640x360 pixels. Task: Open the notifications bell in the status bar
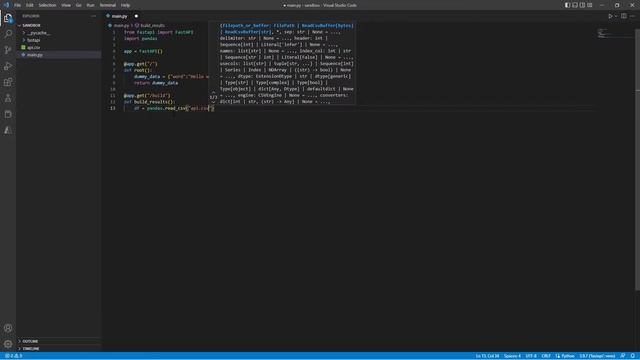point(633,356)
